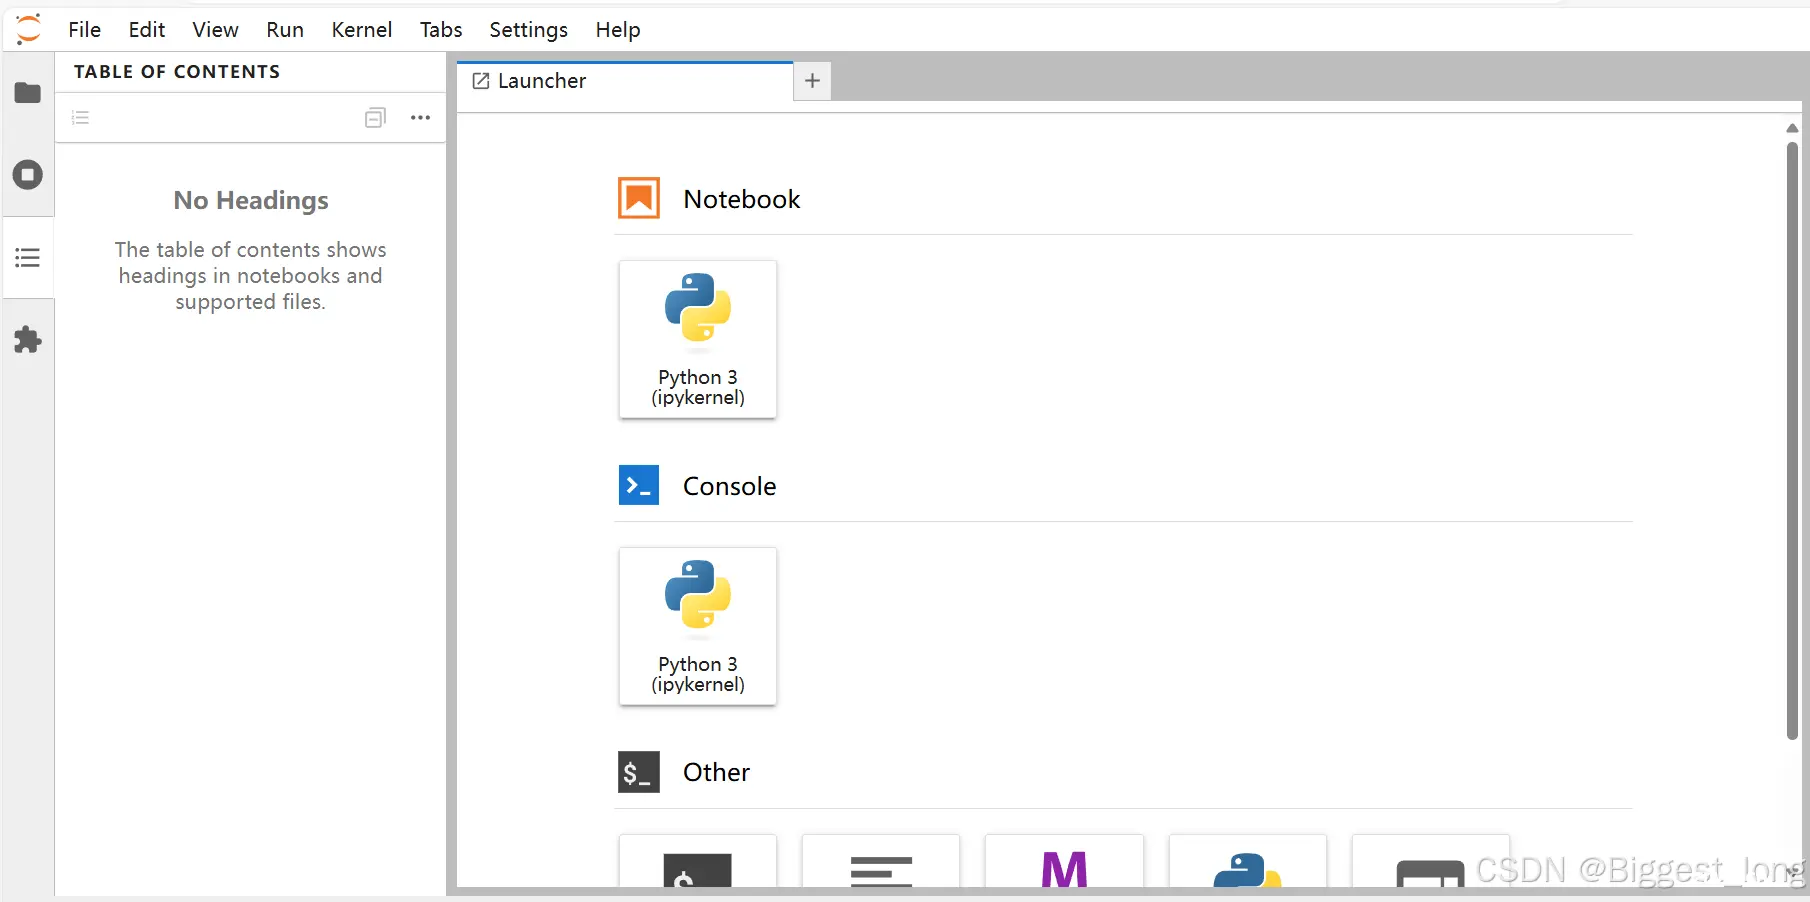This screenshot has height=902, width=1810.
Task: Open Terminal card in Other section
Action: click(698, 862)
